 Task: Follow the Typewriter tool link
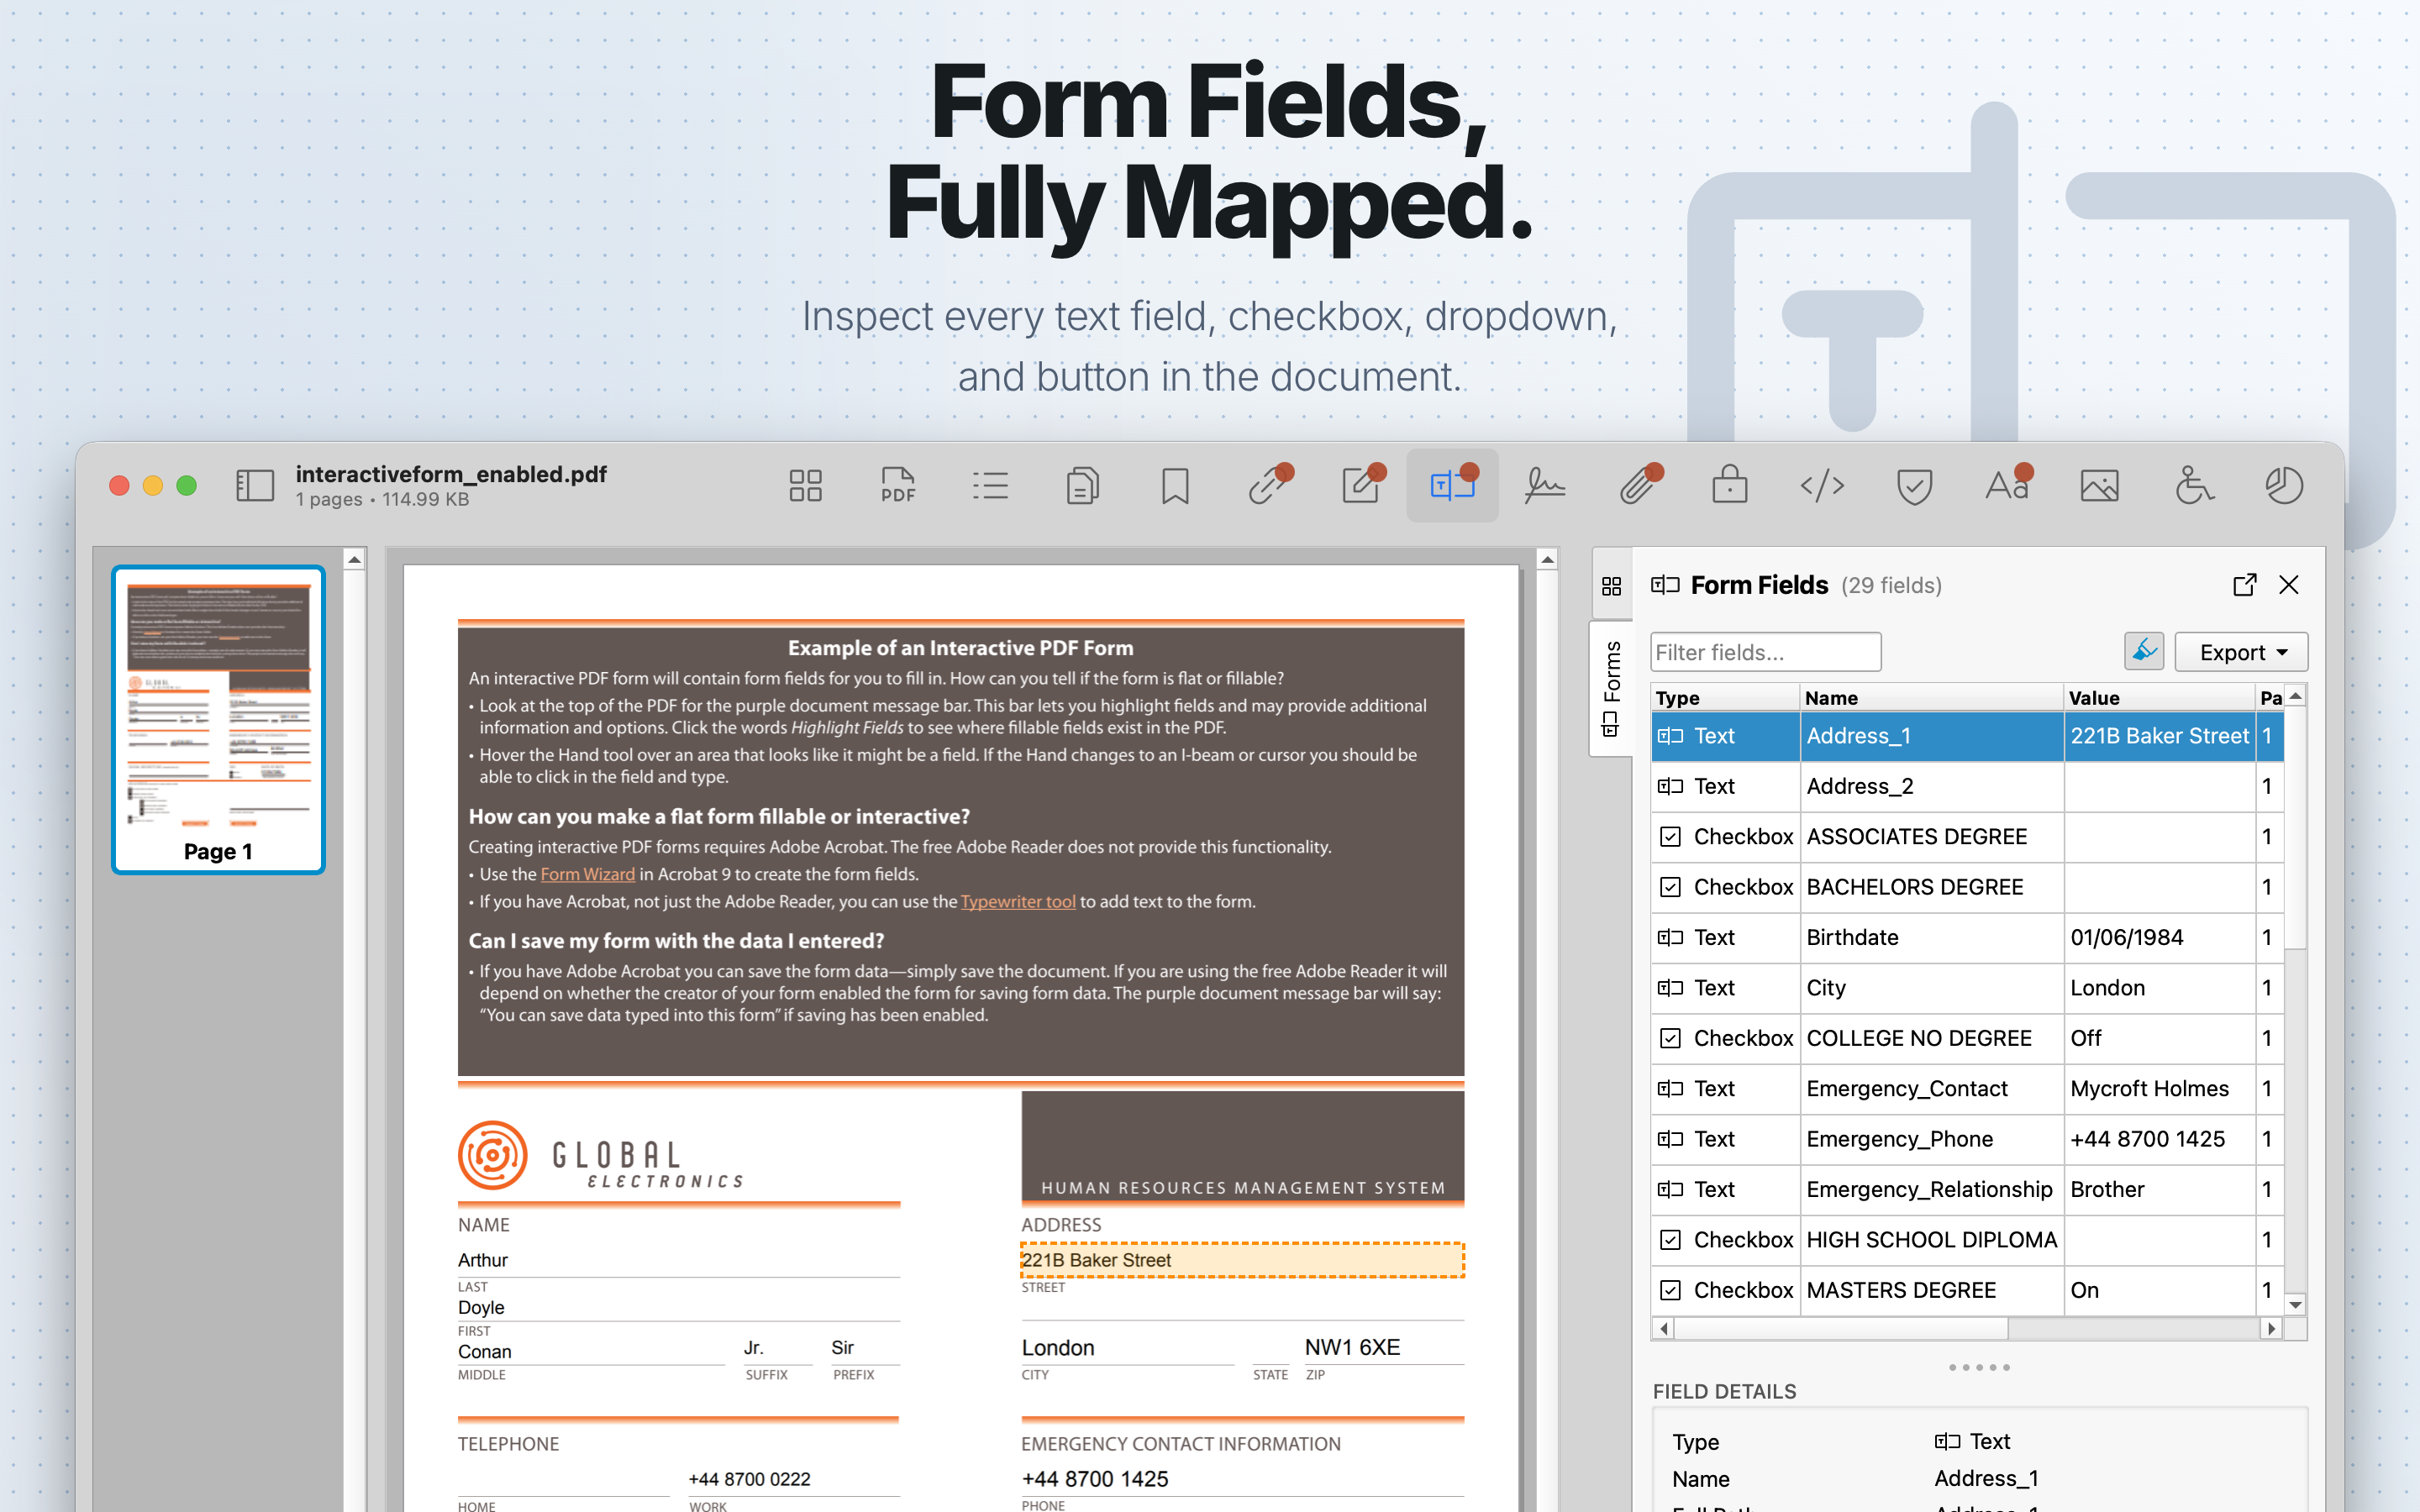tap(1018, 902)
